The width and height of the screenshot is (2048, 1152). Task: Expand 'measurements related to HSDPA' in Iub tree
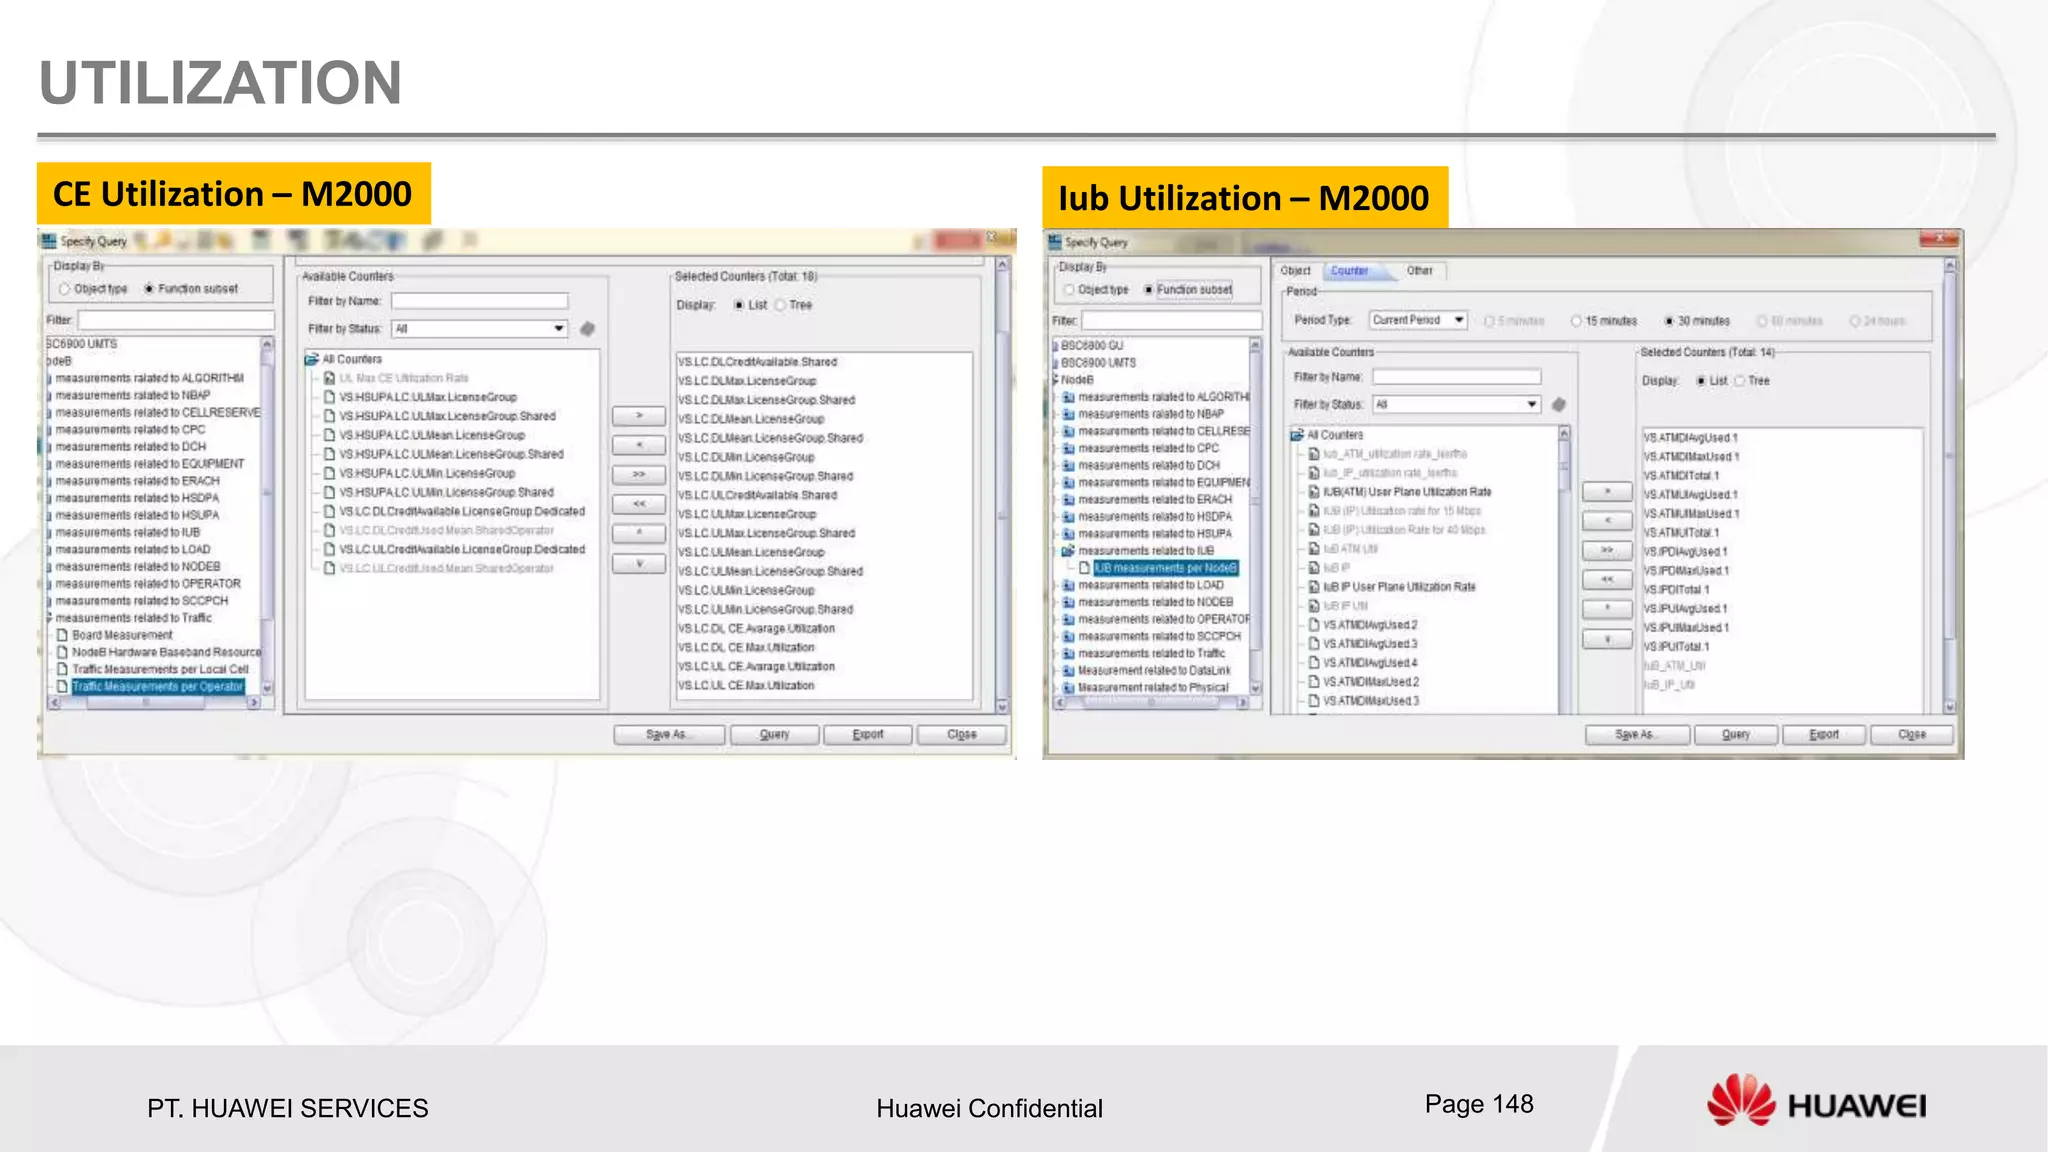pyautogui.click(x=1057, y=517)
